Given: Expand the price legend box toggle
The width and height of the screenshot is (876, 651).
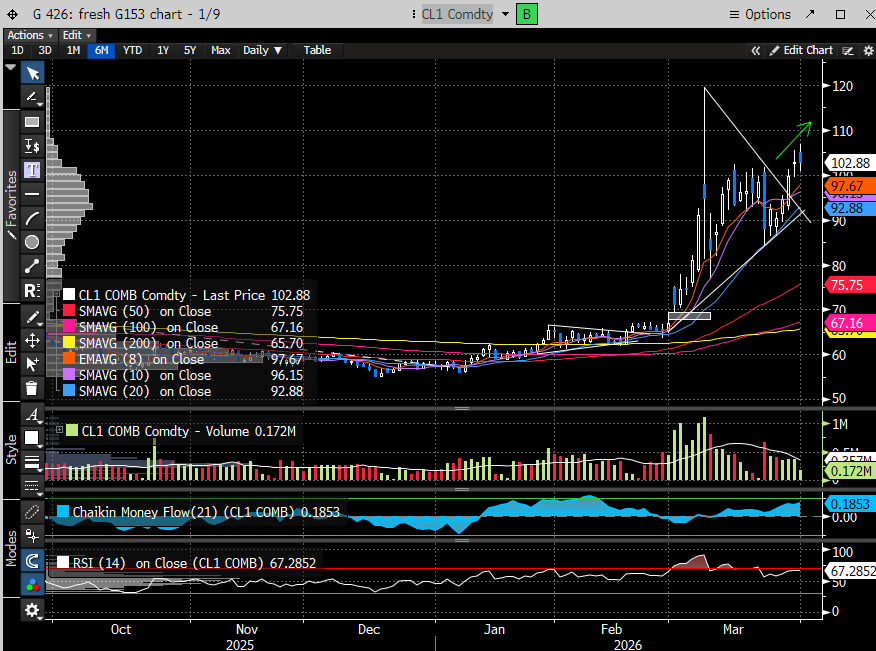Looking at the screenshot, I should click(57, 294).
